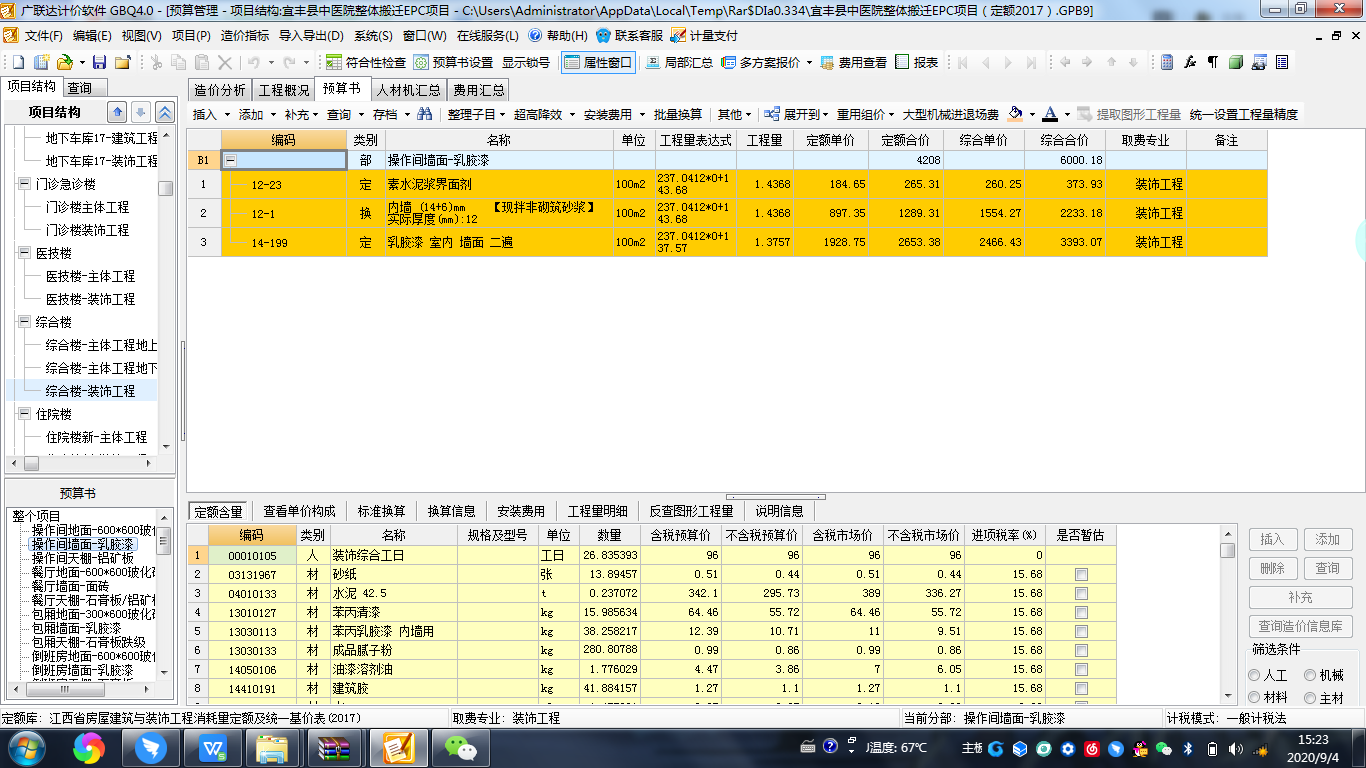Click the New file icon in toolbar
The image size is (1366, 768).
(x=16, y=62)
